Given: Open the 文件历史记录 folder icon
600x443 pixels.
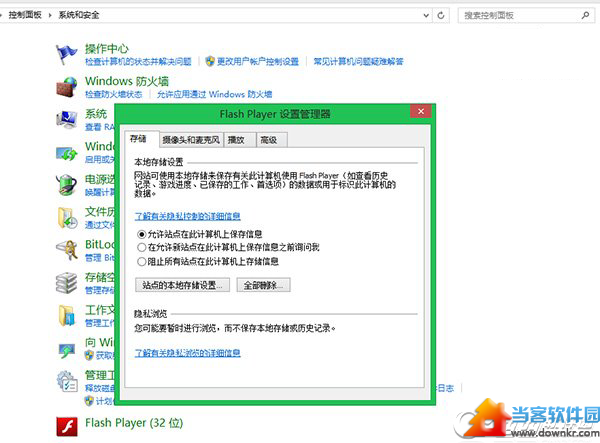Looking at the screenshot, I should tap(67, 218).
